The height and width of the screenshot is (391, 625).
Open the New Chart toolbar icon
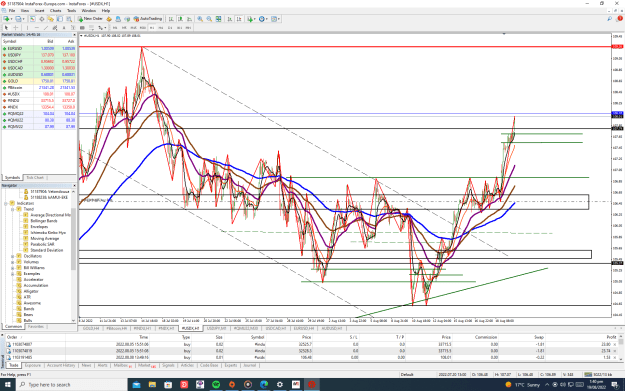(x=6, y=19)
